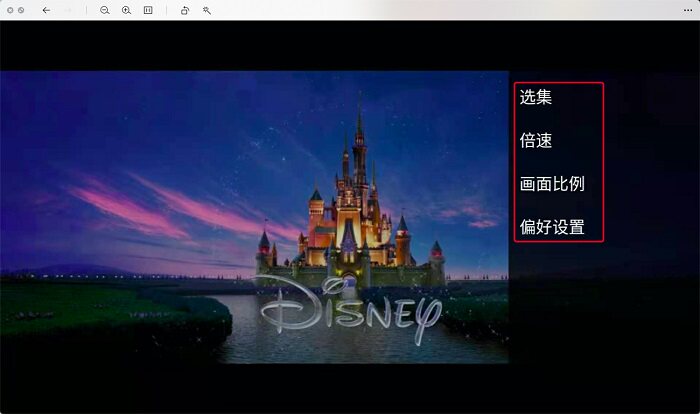700x414 pixels.
Task: Zoom in using the plus magnifier
Action: tap(127, 10)
